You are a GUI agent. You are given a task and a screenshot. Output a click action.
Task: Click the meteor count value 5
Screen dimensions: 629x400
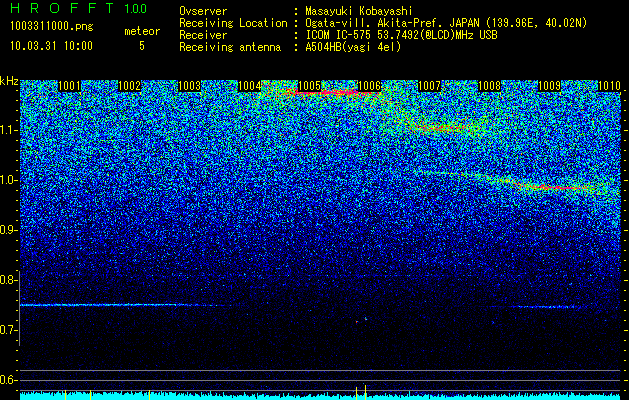click(x=142, y=46)
